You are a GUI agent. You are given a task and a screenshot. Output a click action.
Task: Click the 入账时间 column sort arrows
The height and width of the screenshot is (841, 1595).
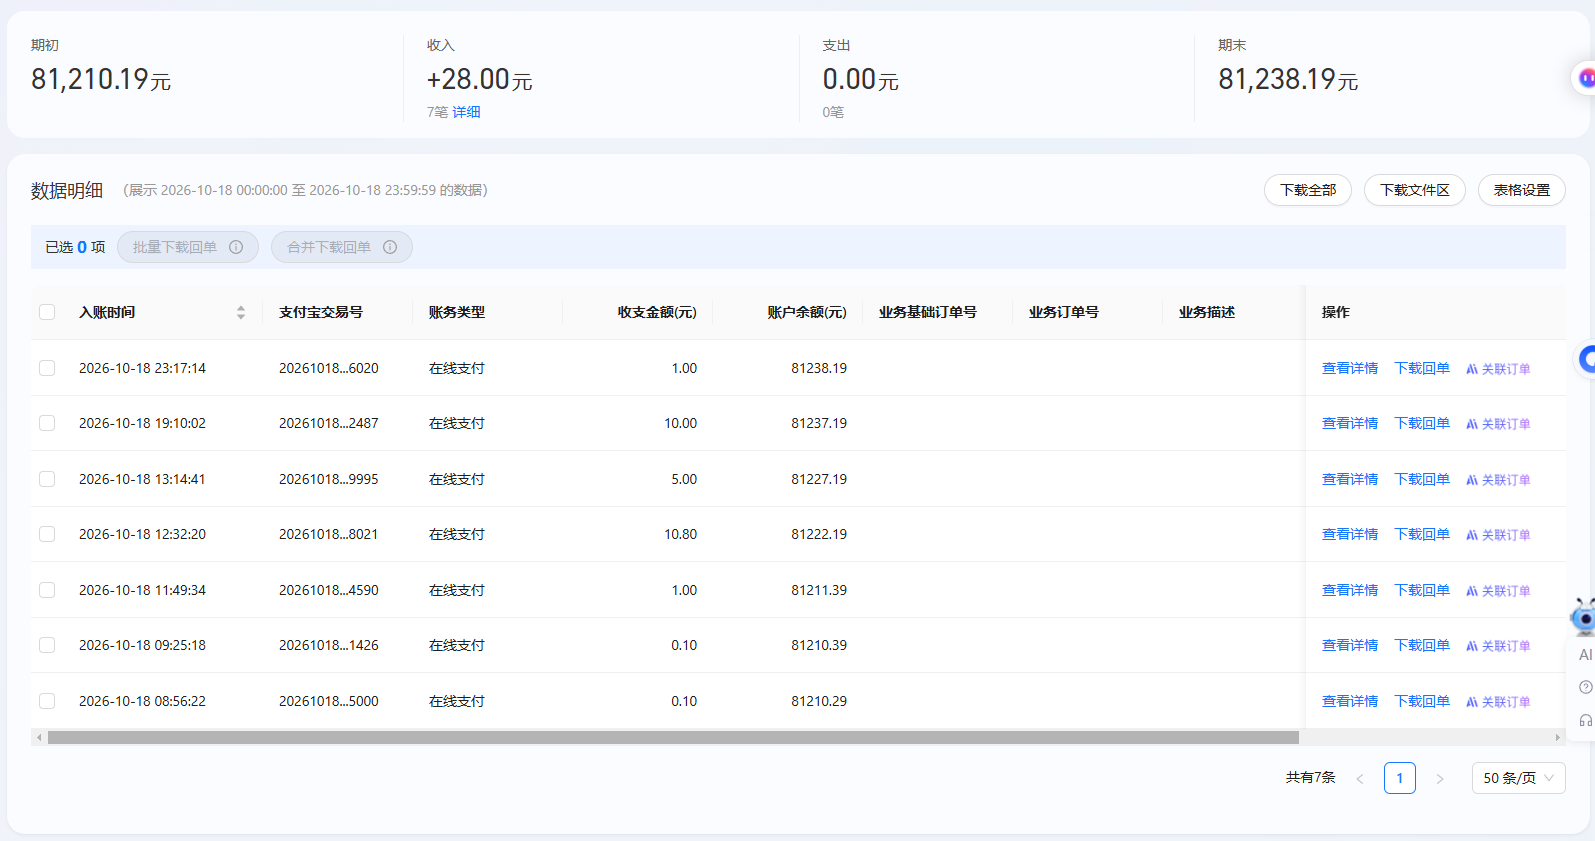coord(241,312)
